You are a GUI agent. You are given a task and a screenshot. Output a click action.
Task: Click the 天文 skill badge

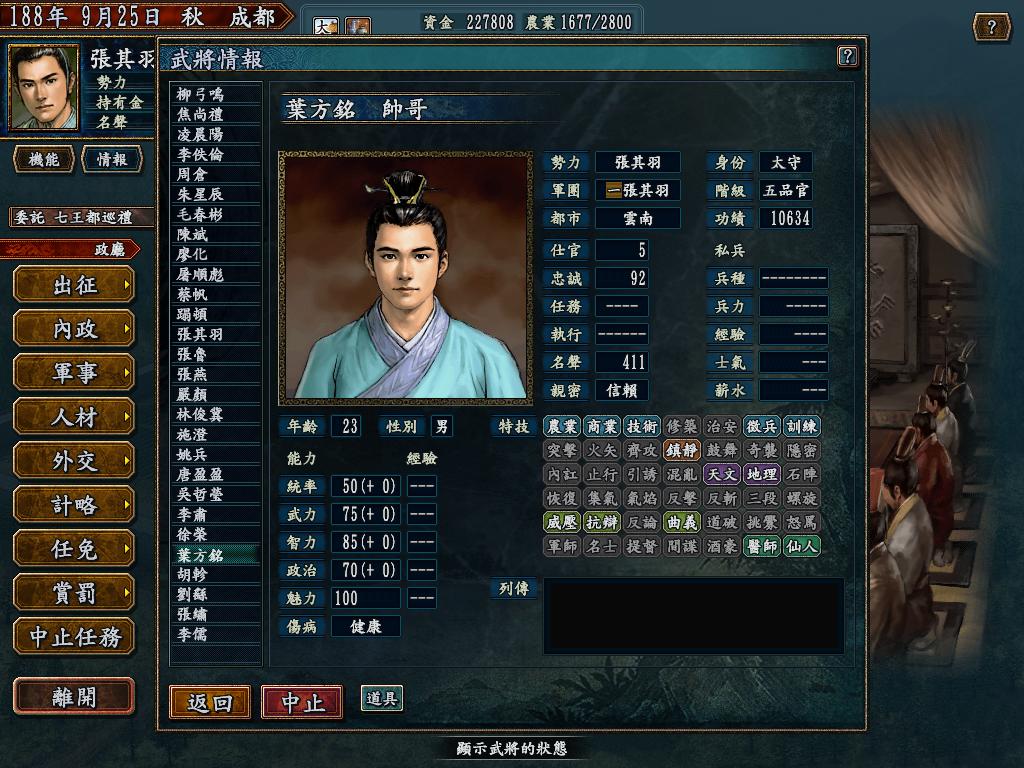click(722, 474)
